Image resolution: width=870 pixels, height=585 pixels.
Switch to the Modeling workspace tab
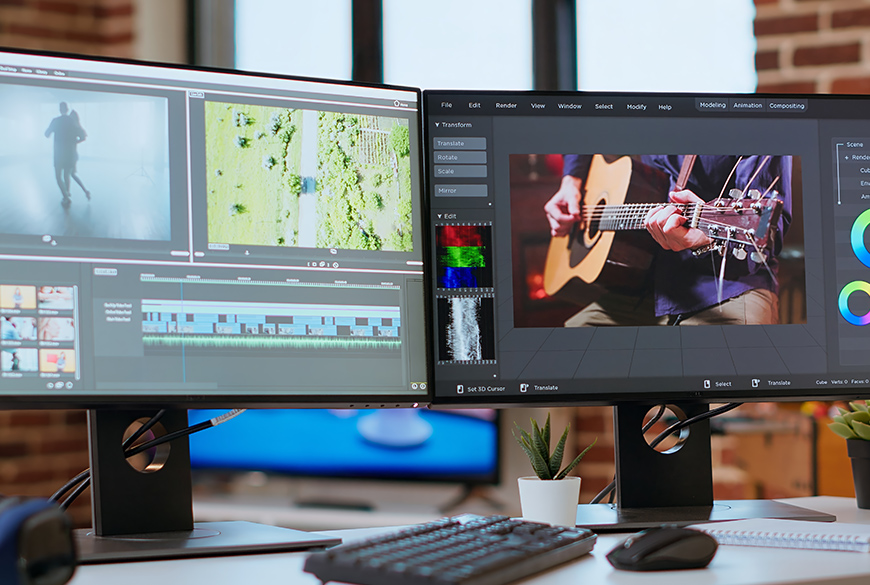pos(712,105)
